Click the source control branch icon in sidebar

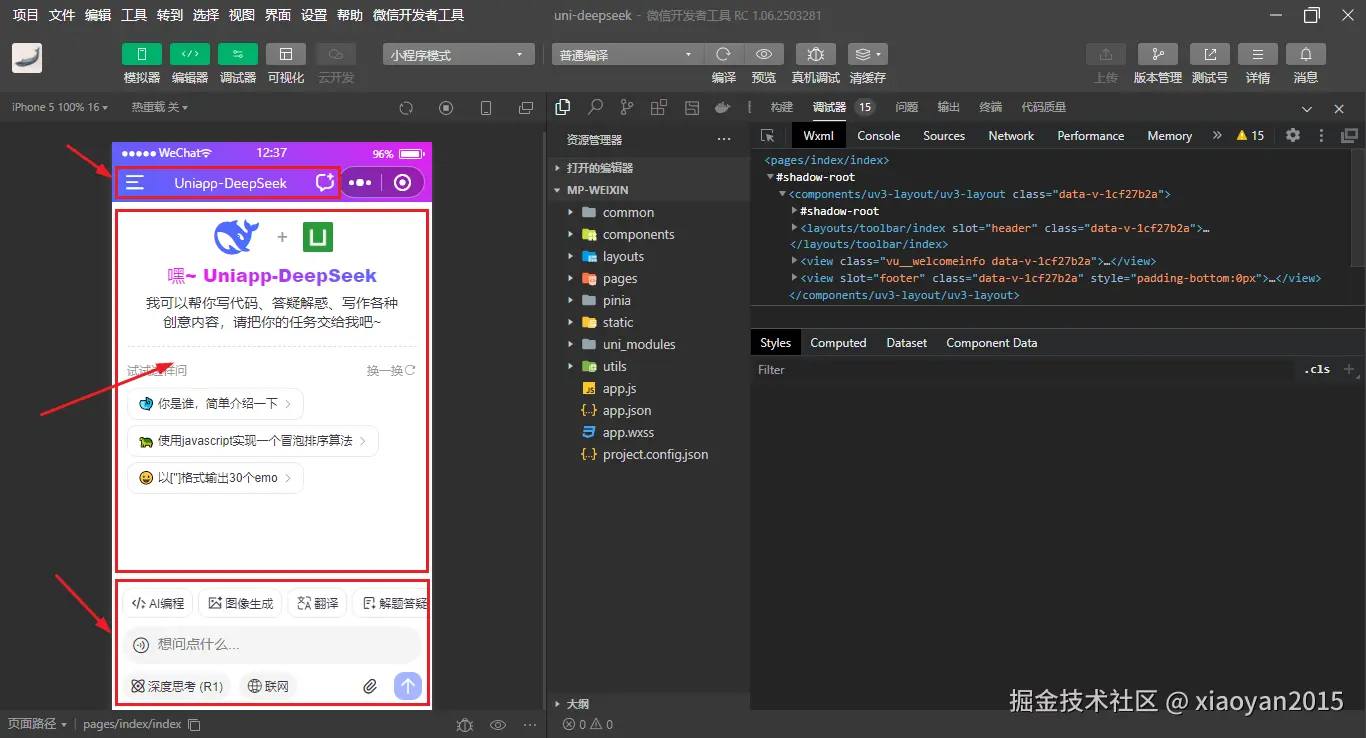tap(627, 107)
